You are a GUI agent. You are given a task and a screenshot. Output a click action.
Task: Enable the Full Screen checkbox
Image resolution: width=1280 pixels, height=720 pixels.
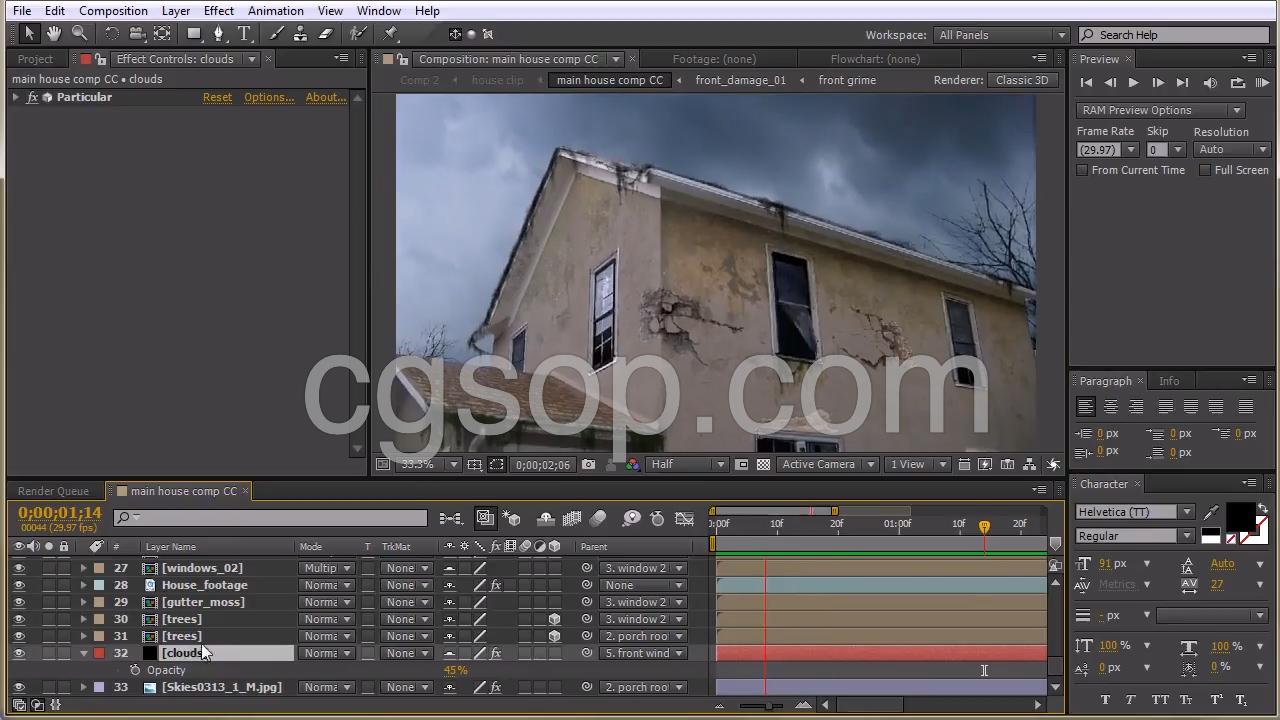pyautogui.click(x=1205, y=170)
